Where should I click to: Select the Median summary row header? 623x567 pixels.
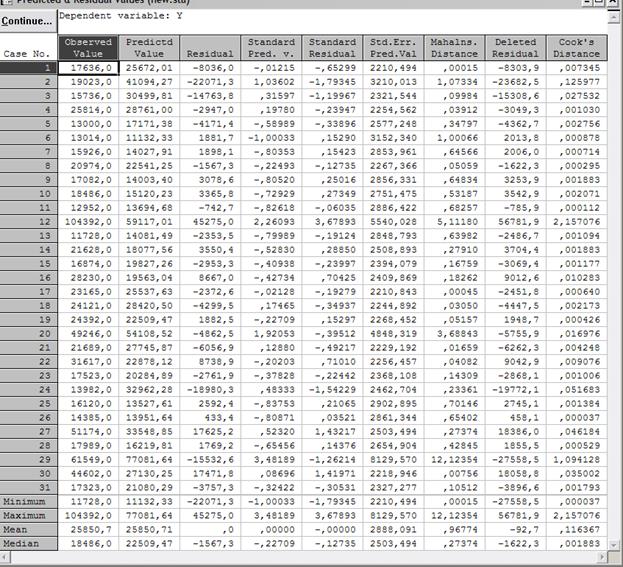[x=29, y=543]
